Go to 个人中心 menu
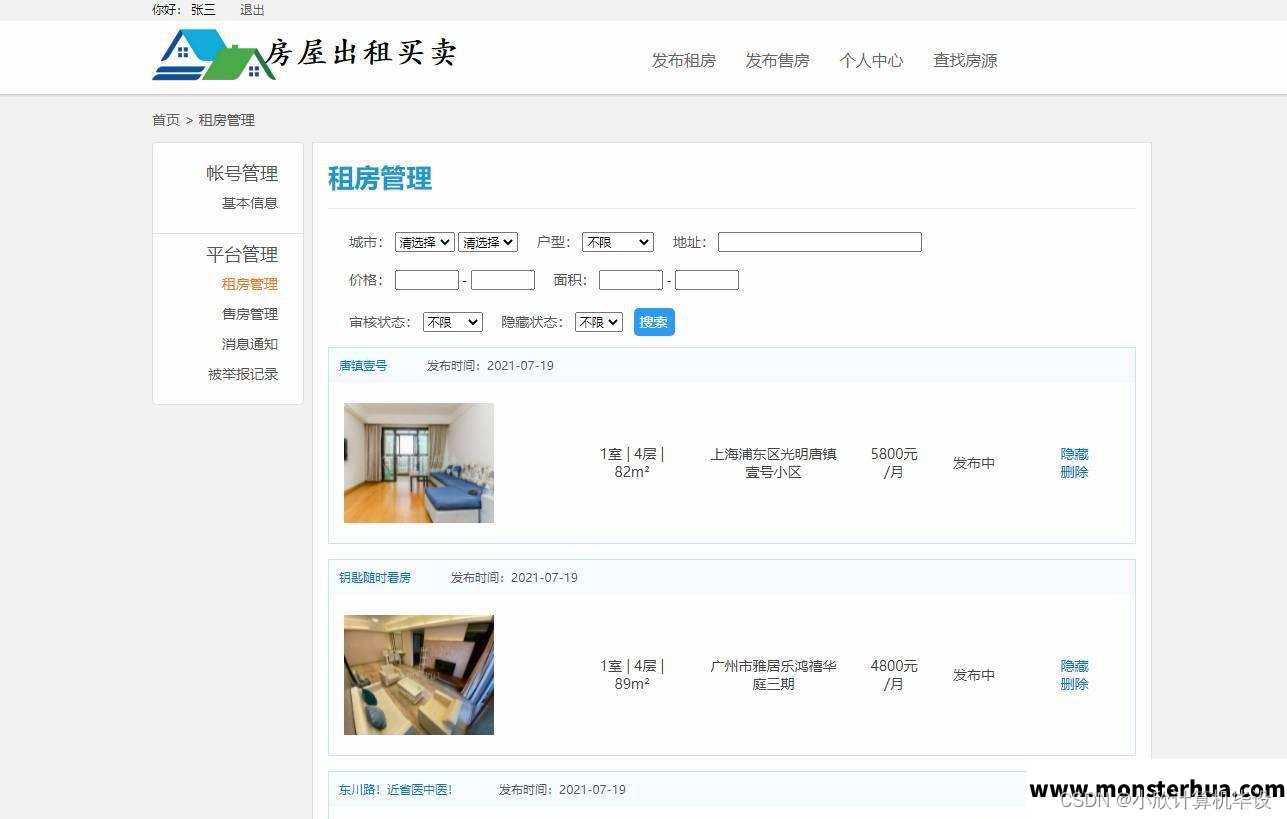The image size is (1287, 819). [871, 60]
